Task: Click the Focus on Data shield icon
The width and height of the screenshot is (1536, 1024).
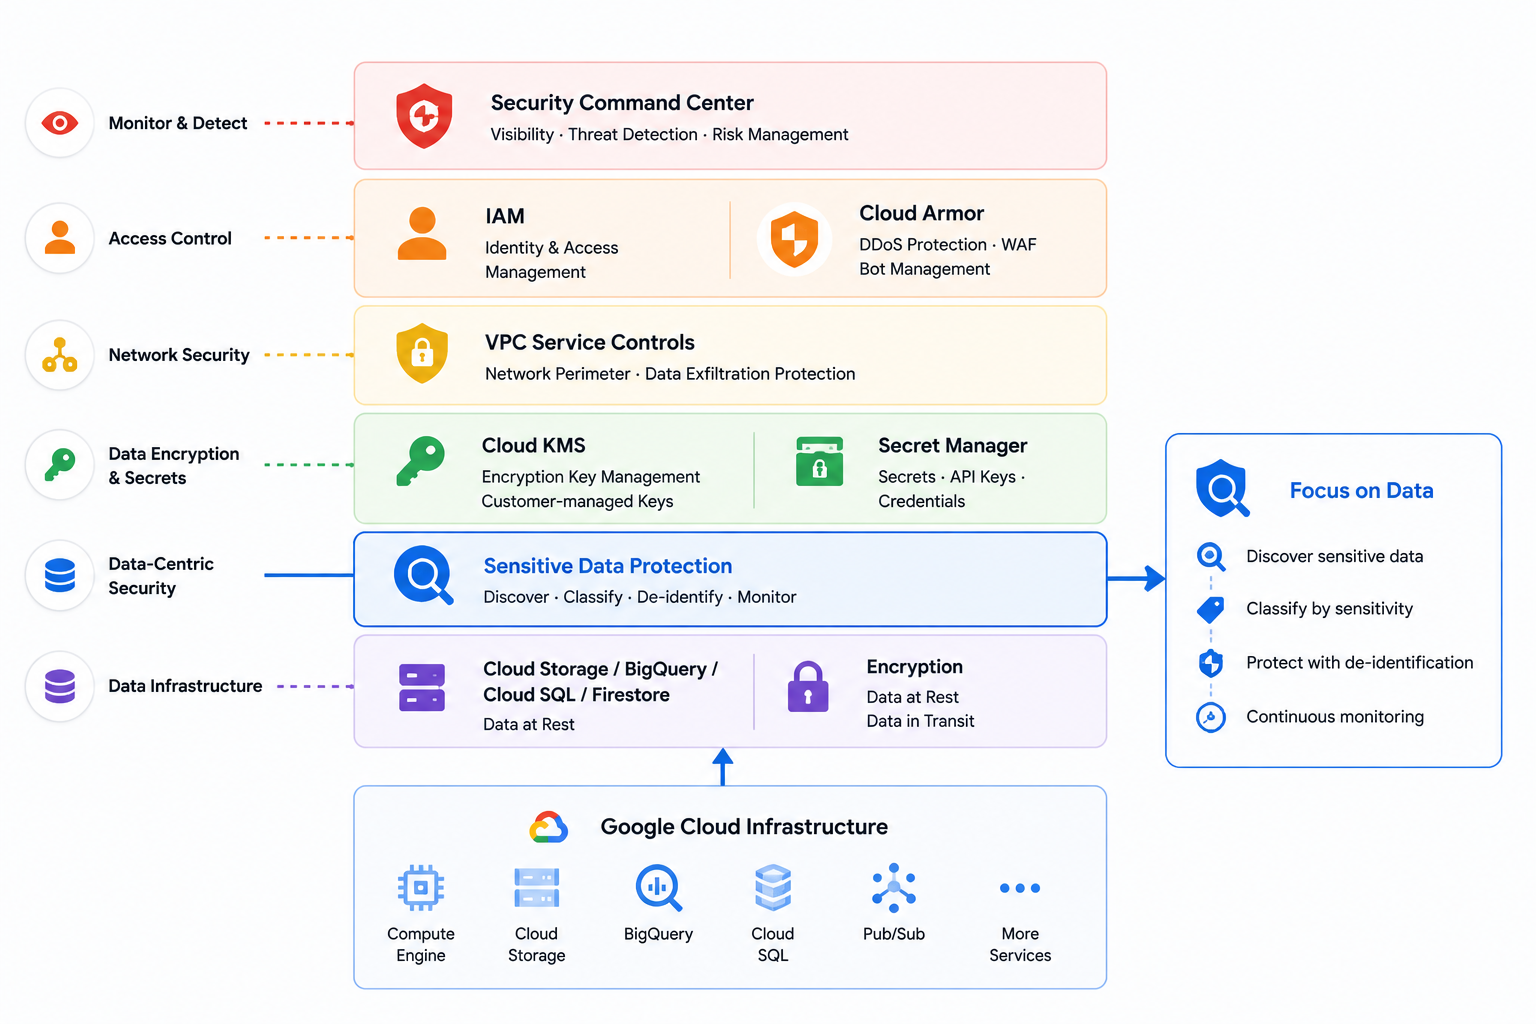Action: pyautogui.click(x=1222, y=489)
